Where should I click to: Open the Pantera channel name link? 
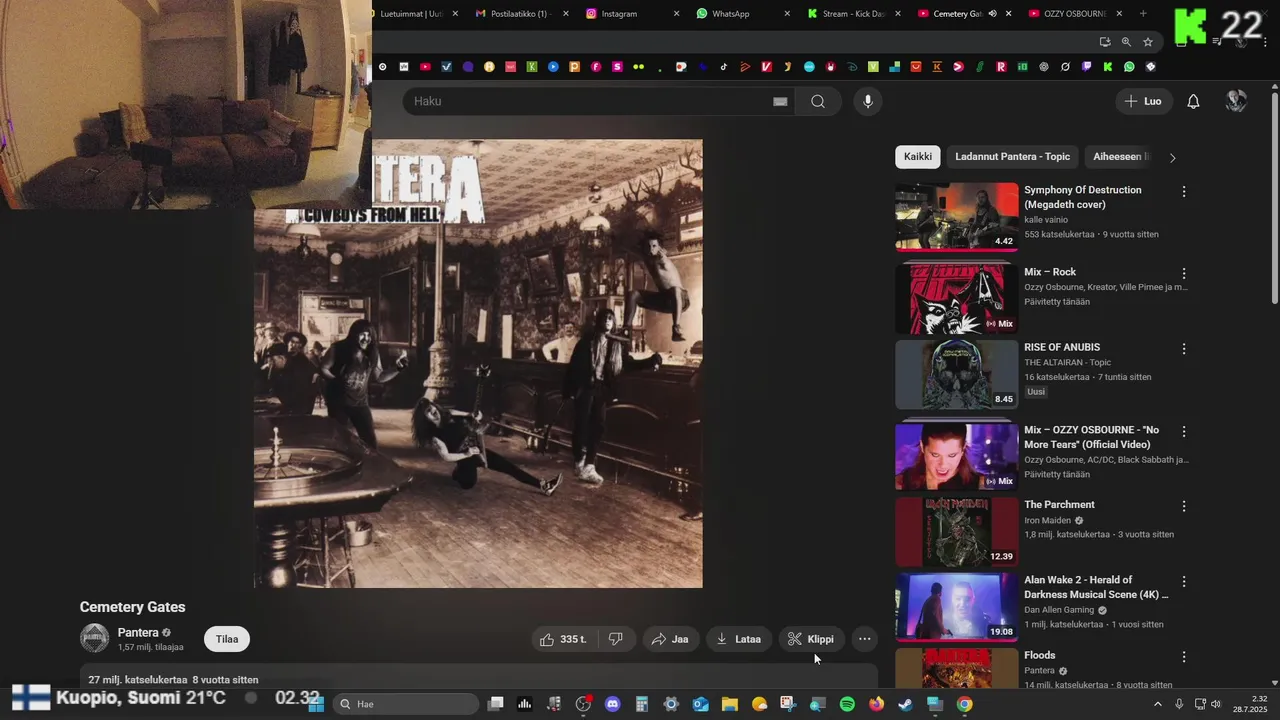[138, 632]
